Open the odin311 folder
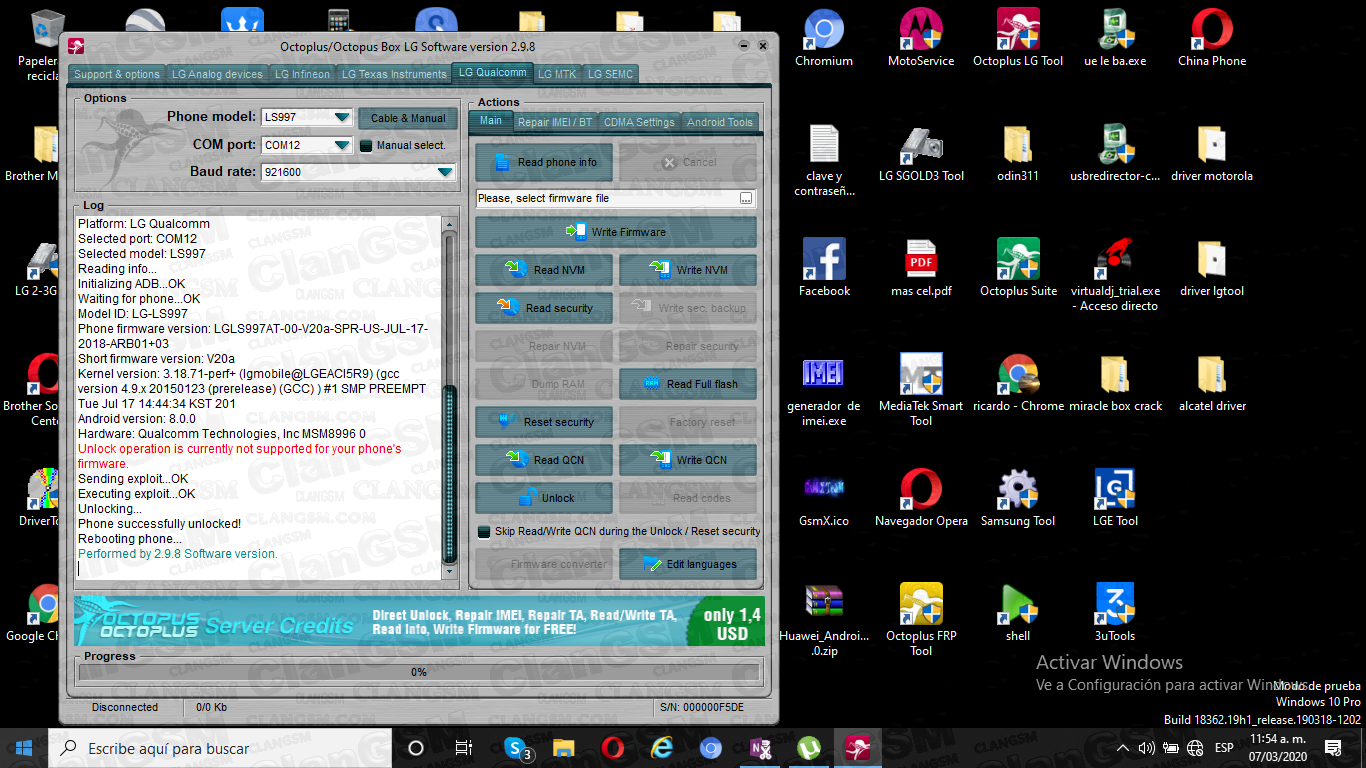The width and height of the screenshot is (1366, 768). click(x=1018, y=155)
